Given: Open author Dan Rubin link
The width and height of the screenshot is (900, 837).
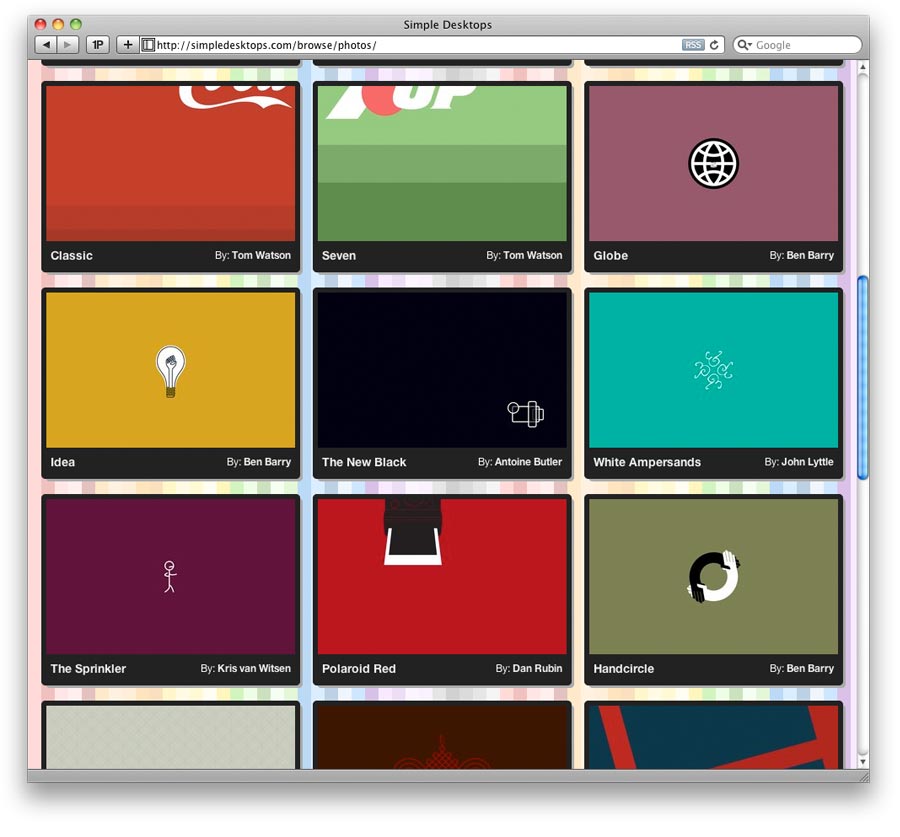Looking at the screenshot, I should click(x=537, y=669).
